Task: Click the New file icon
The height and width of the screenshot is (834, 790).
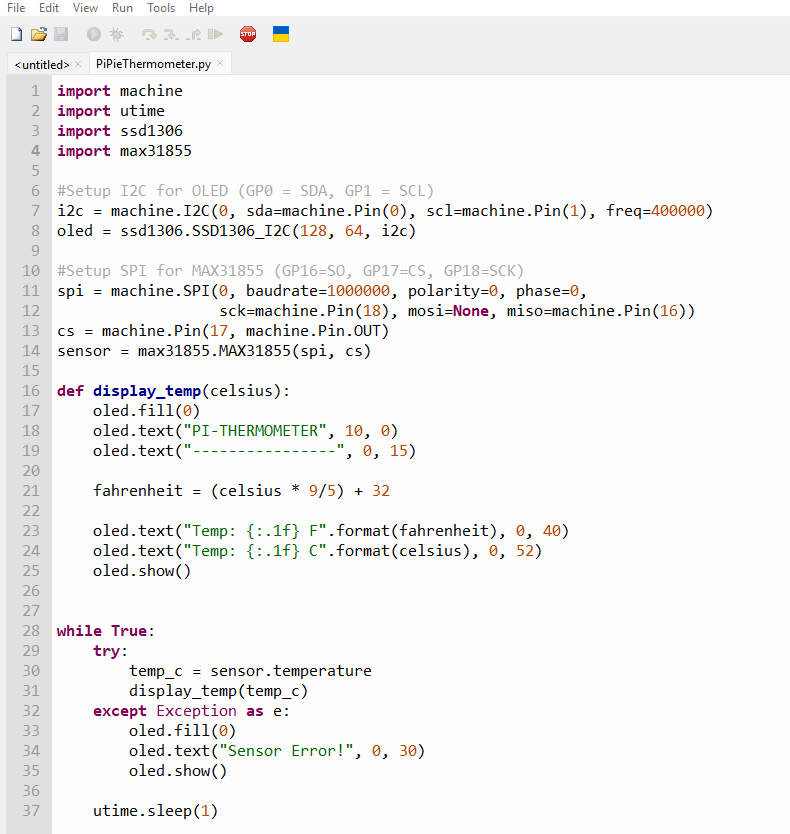Action: pyautogui.click(x=16, y=35)
